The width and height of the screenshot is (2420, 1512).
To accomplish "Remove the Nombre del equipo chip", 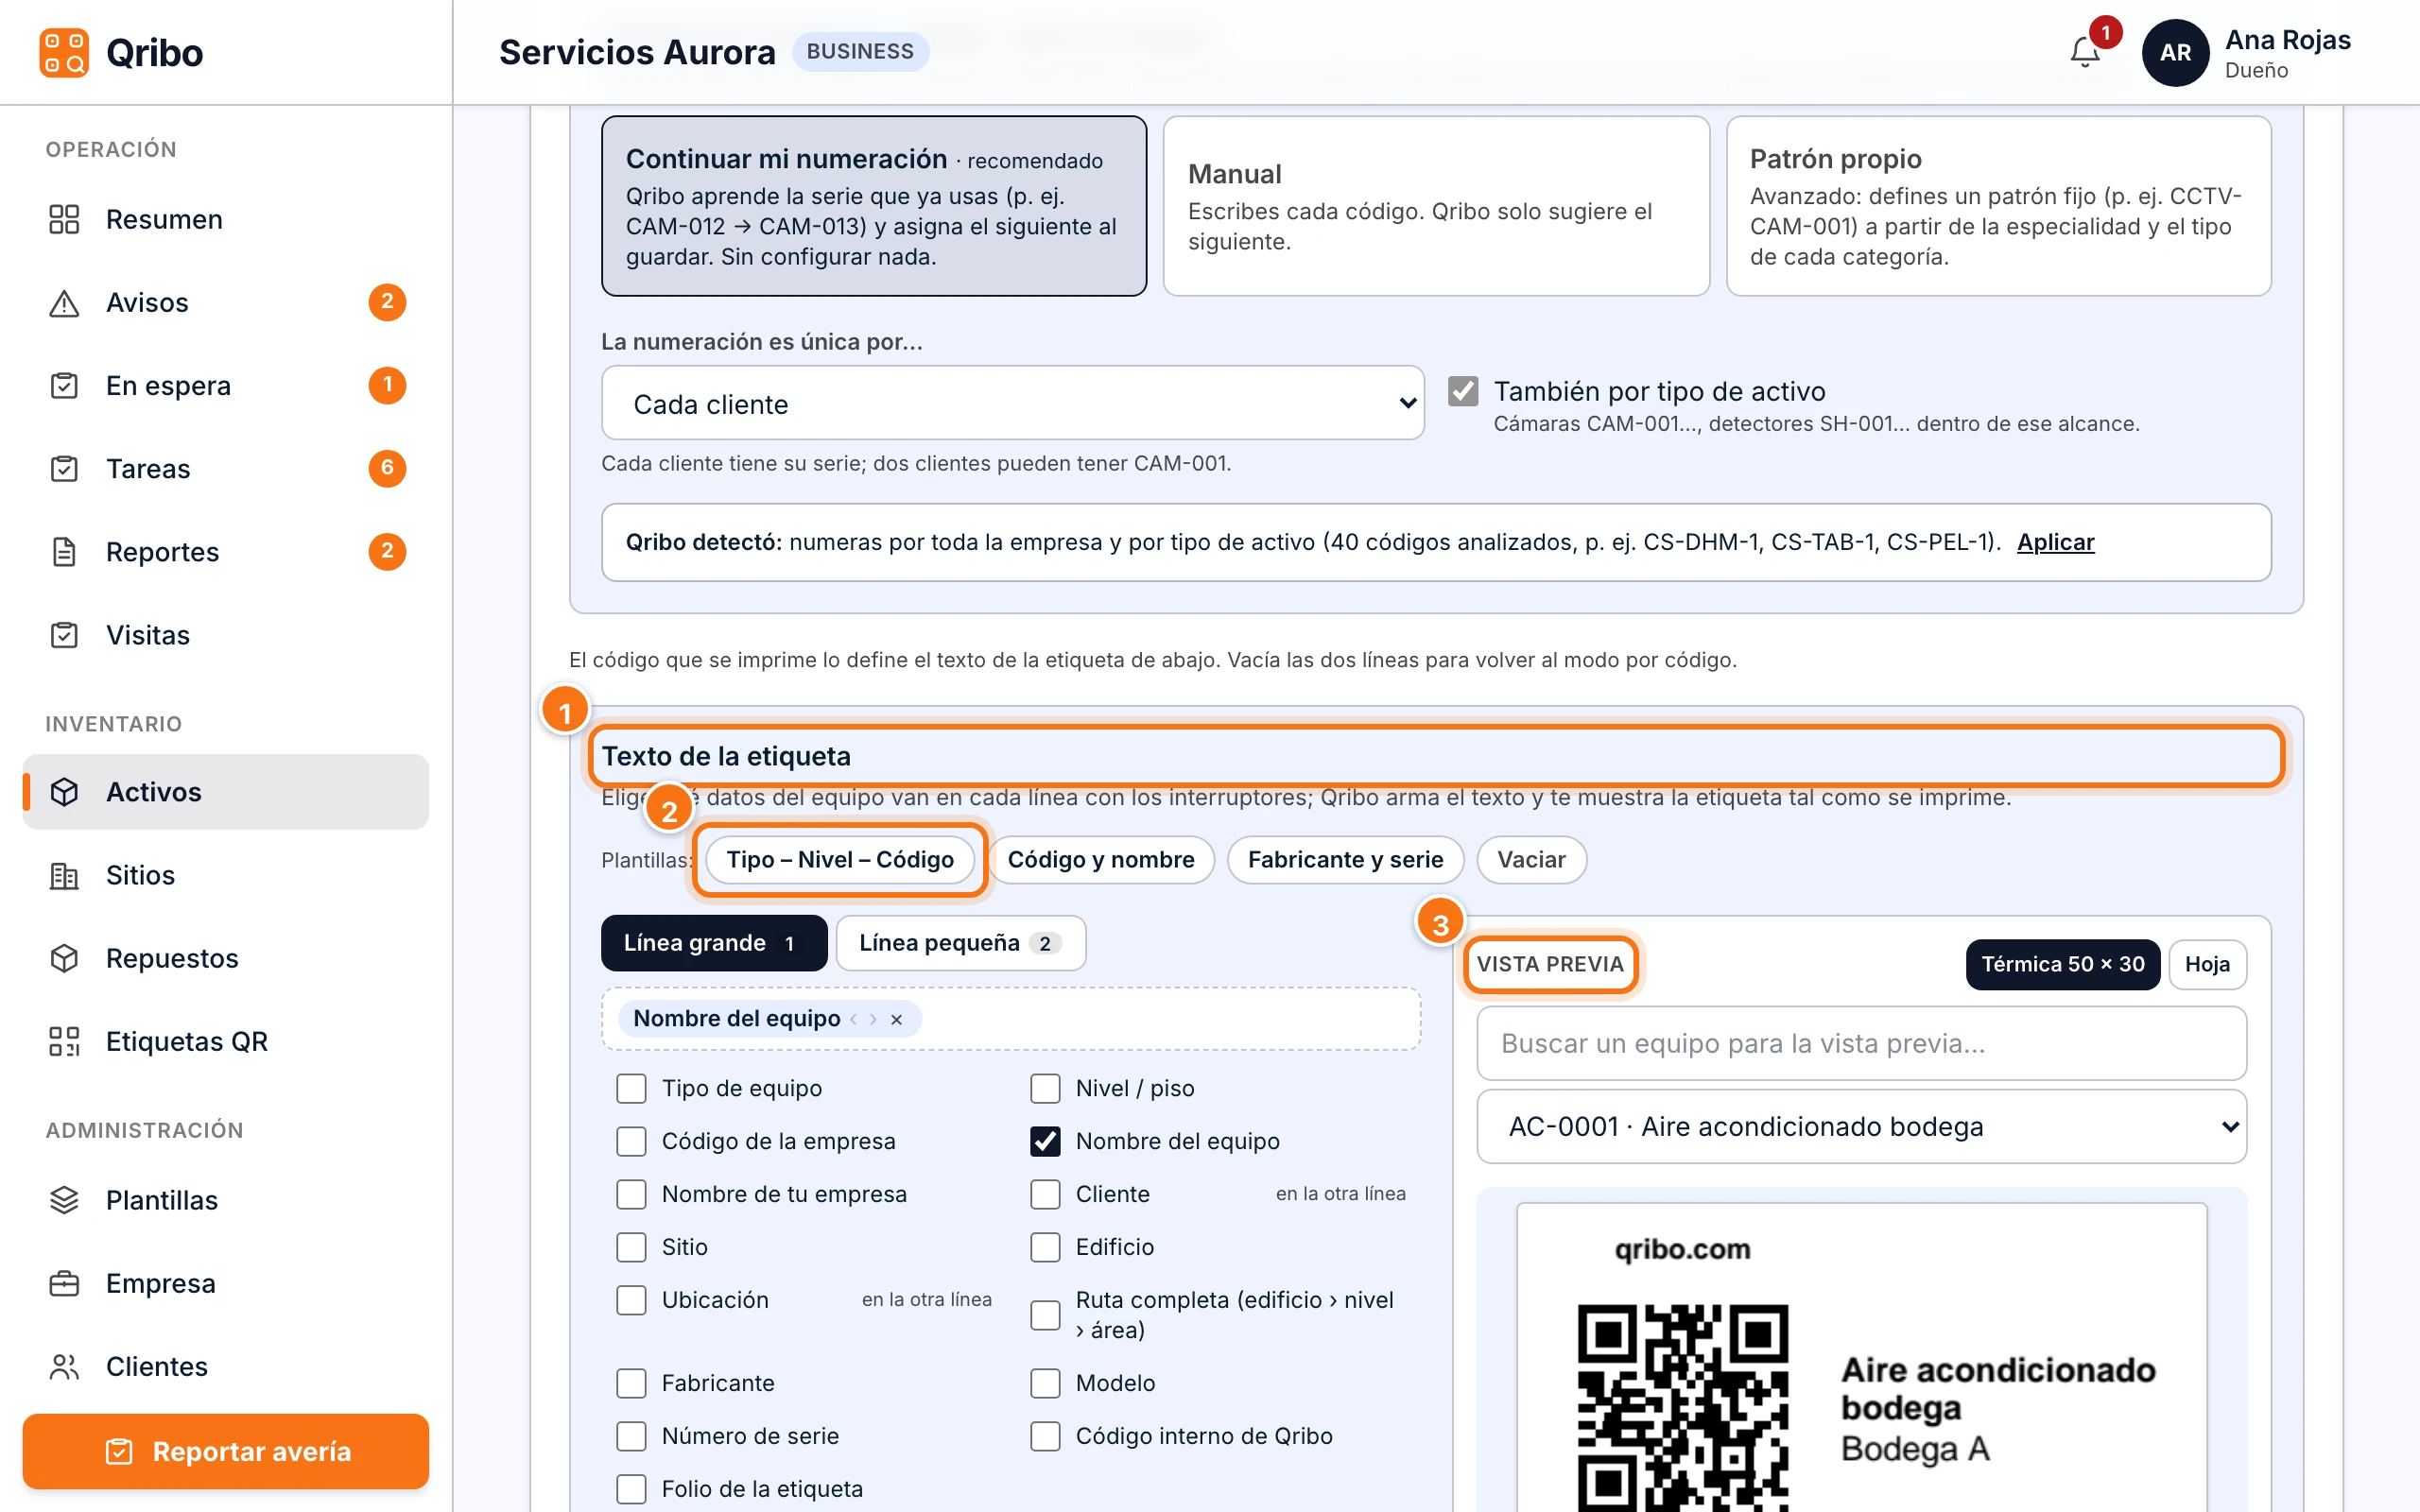I will (x=896, y=1019).
